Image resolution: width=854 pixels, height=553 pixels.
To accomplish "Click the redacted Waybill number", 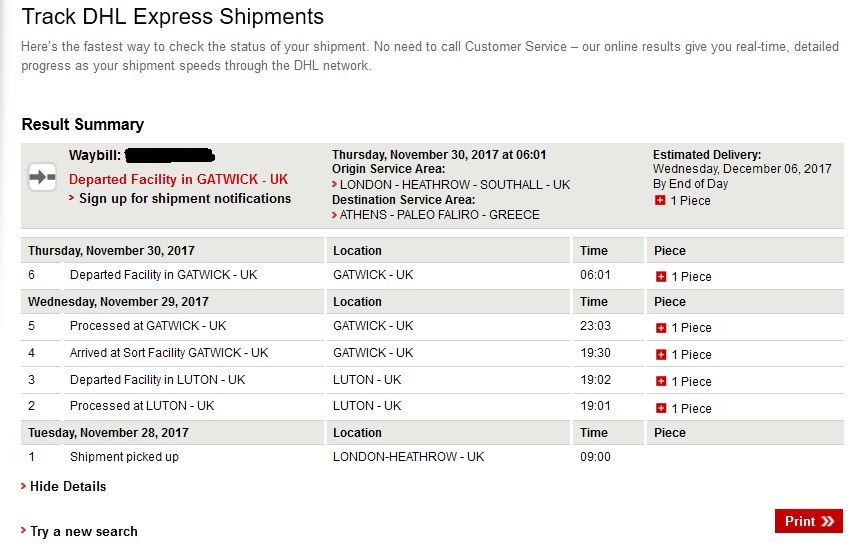I will point(169,156).
